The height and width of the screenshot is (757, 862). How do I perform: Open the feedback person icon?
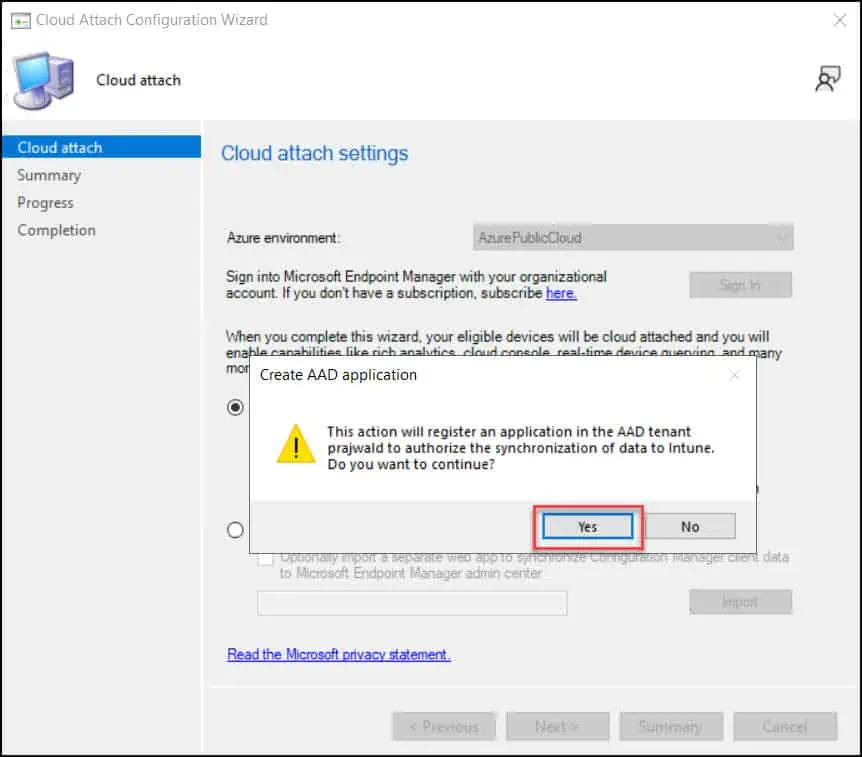pos(827,79)
